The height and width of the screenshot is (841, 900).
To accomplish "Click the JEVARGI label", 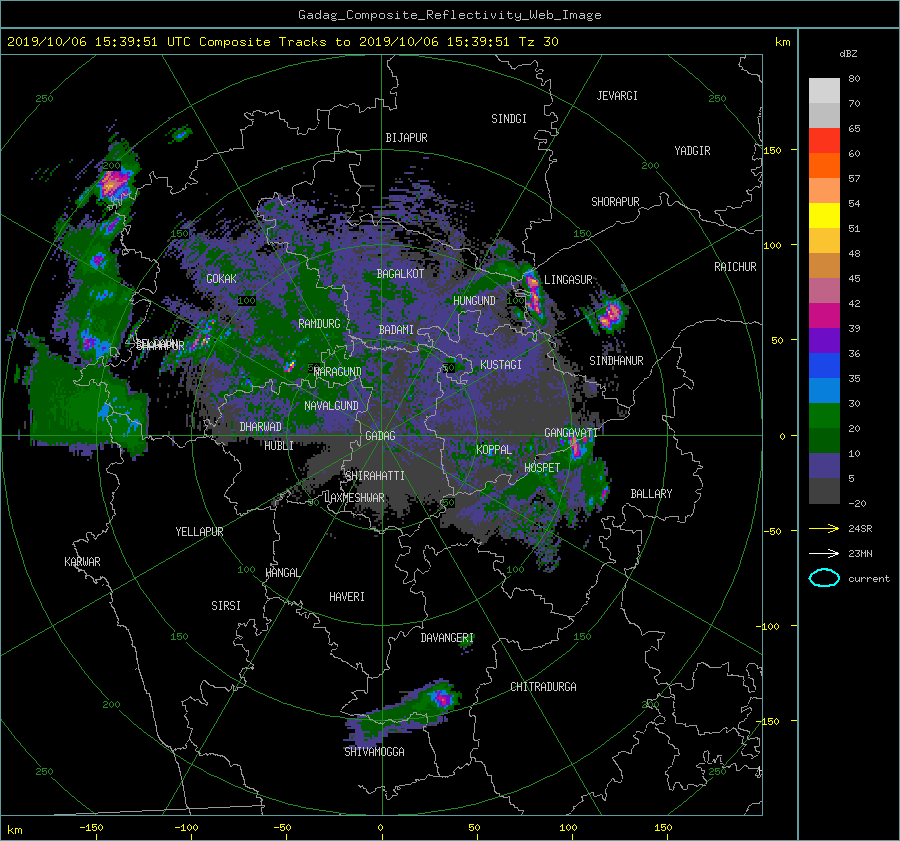I will pyautogui.click(x=617, y=96).
